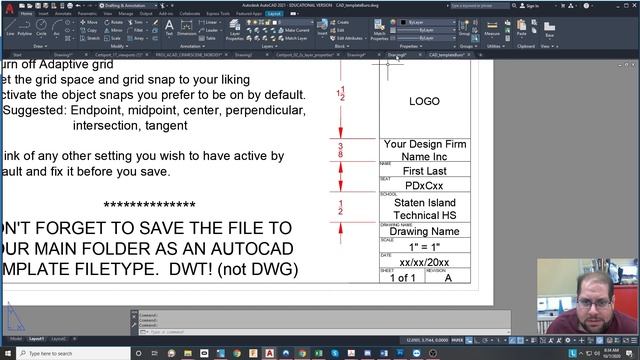Switch to the CAD_templateBurn drawing file tab
640x360 pixels.
[447, 54]
